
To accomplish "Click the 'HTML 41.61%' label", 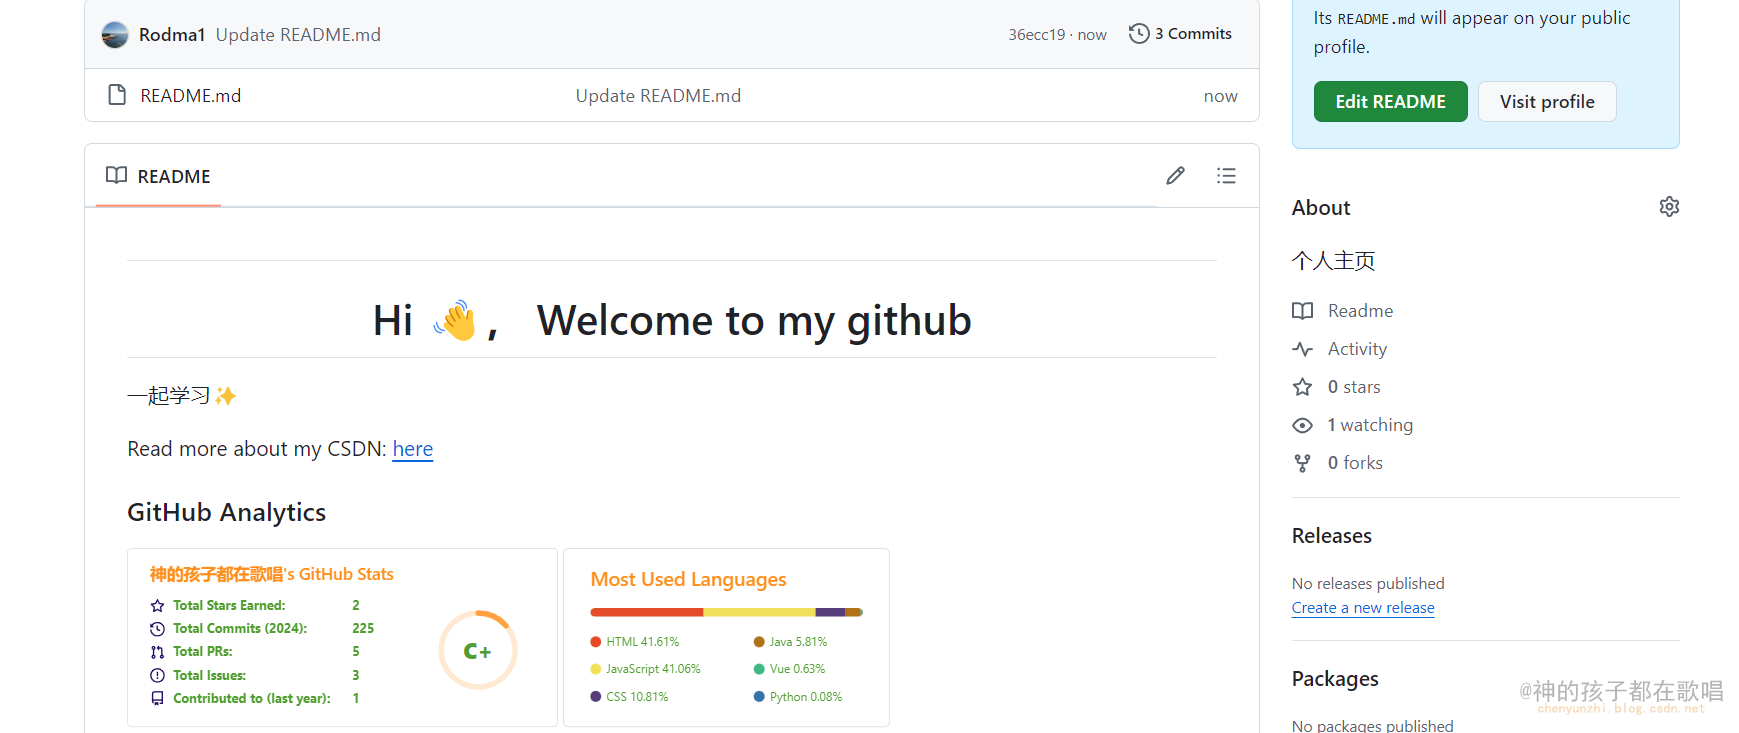I will (642, 642).
